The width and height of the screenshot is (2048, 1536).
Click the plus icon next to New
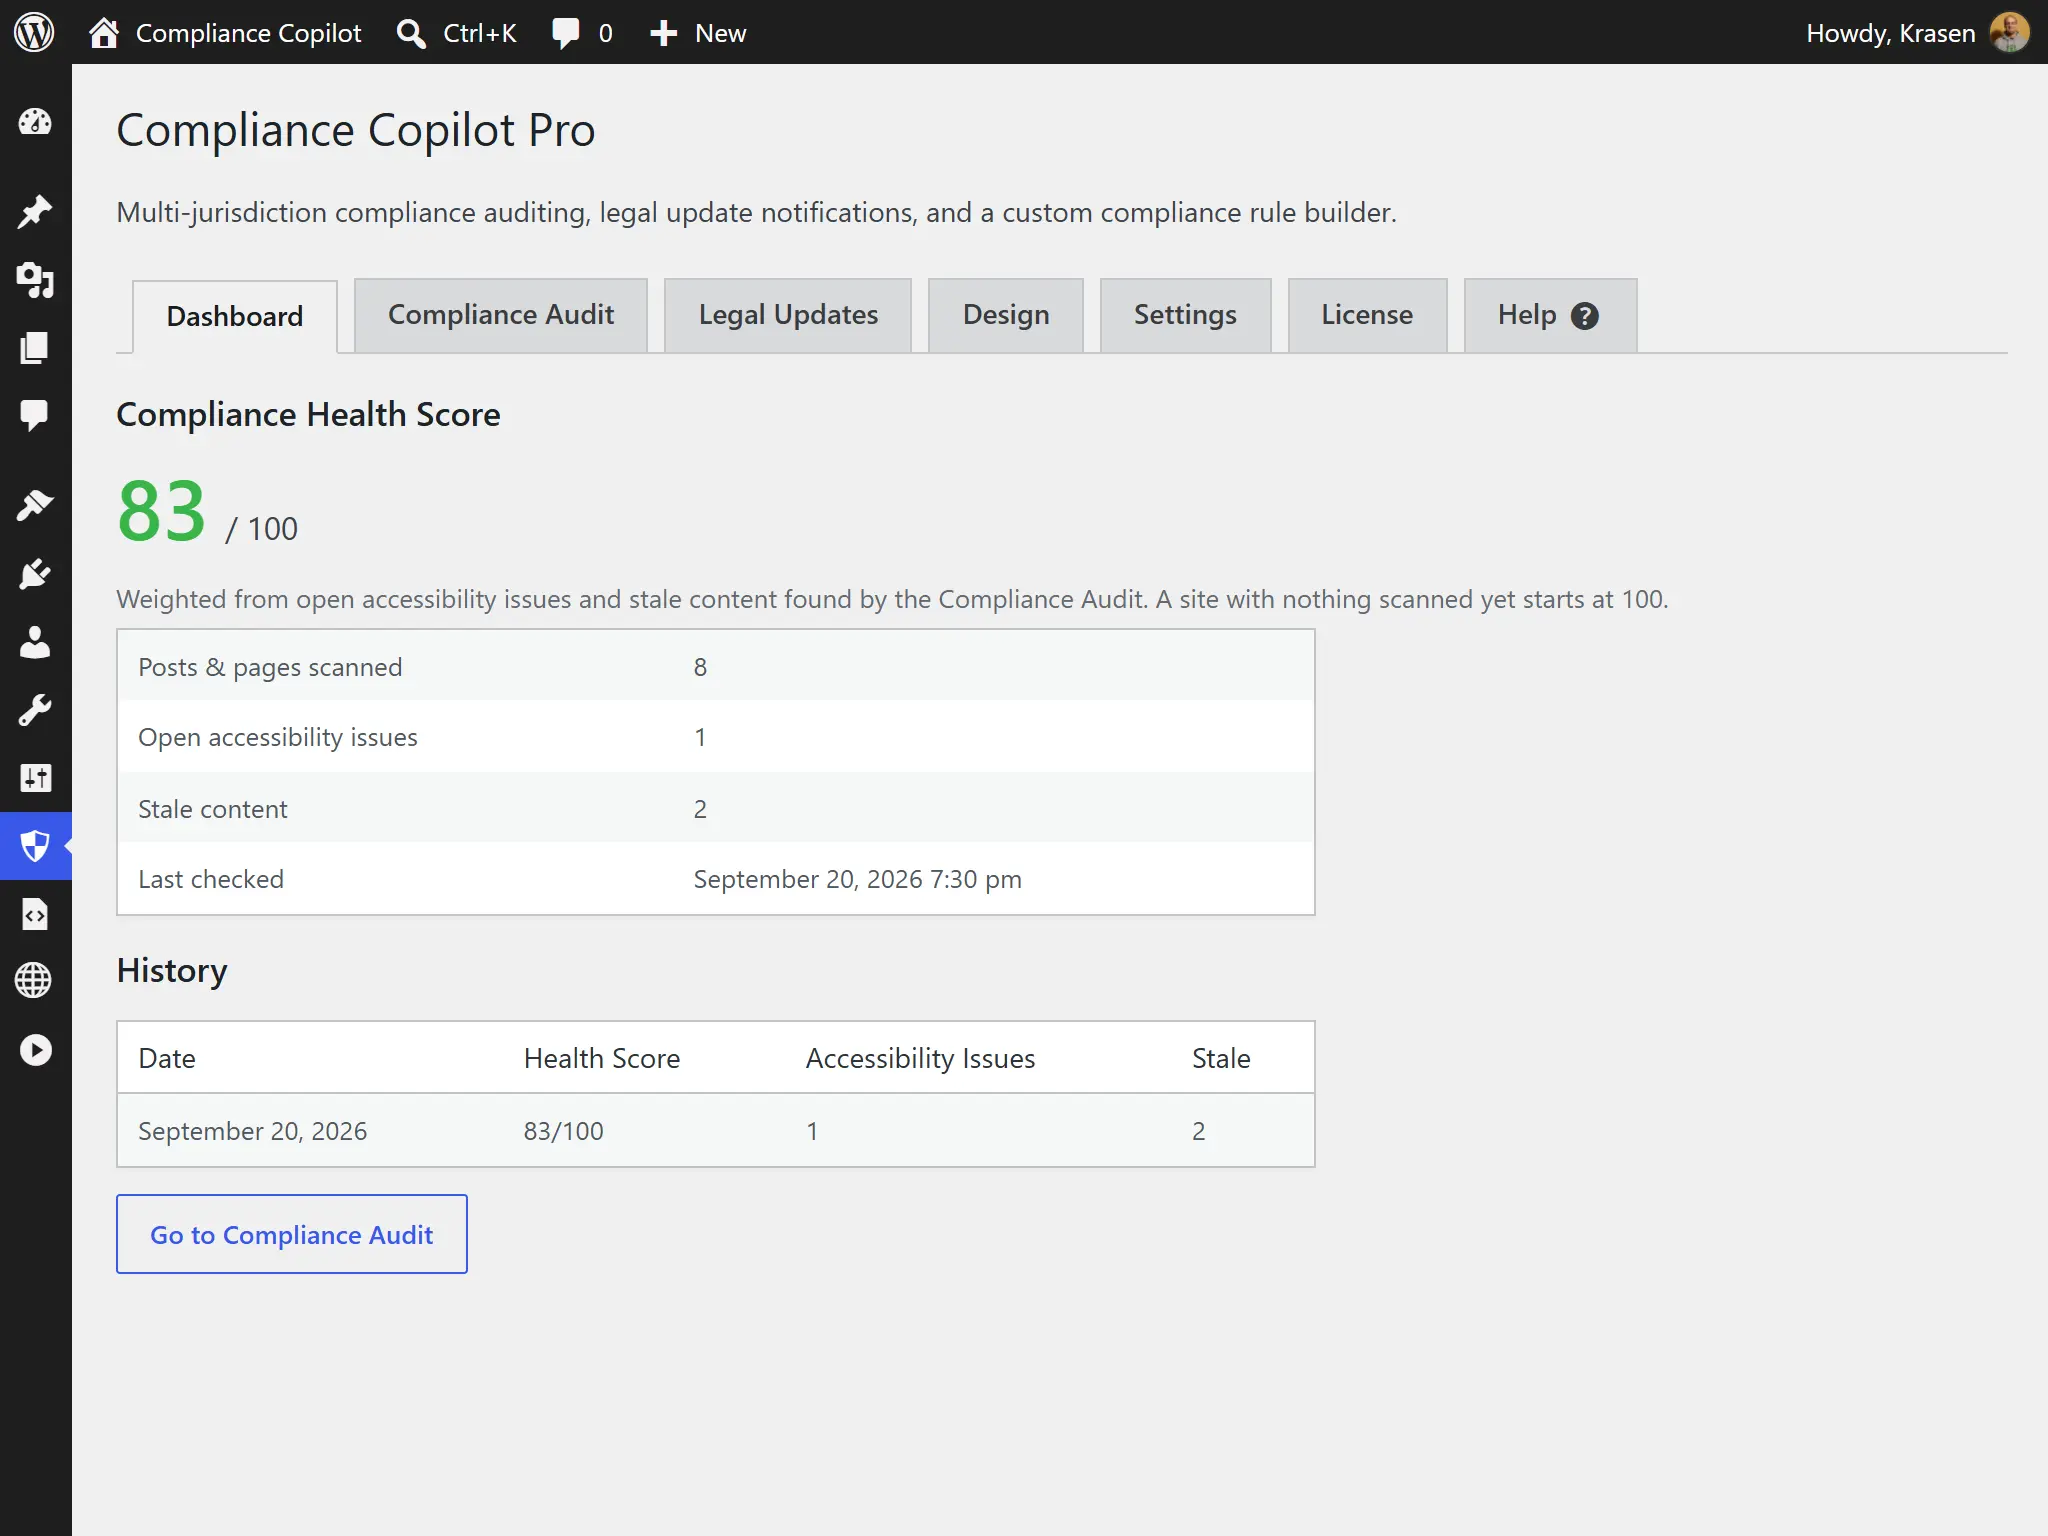coord(663,33)
